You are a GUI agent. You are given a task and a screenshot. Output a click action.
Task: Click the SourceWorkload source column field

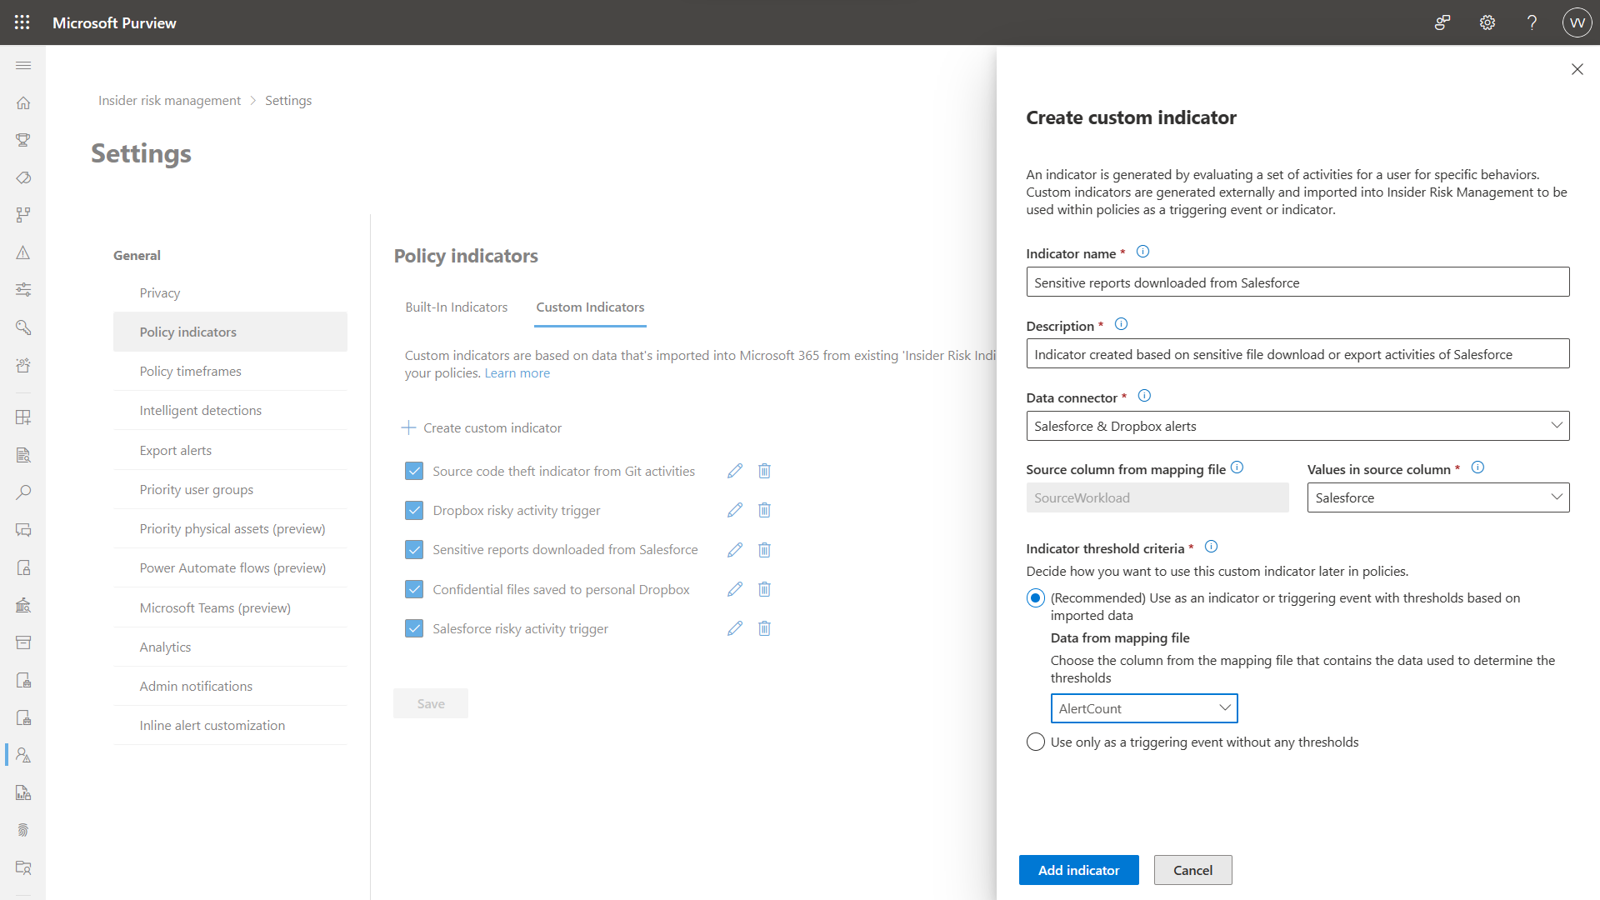(1157, 498)
